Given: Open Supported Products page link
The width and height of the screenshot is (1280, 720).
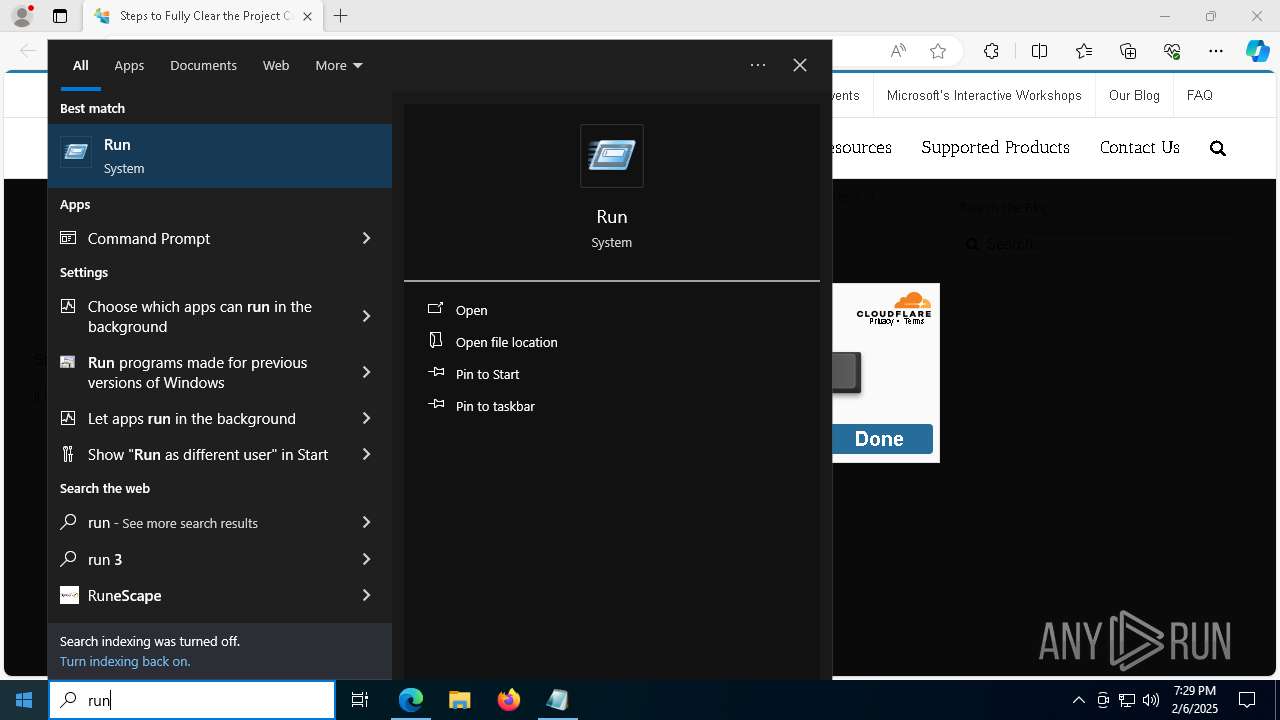Looking at the screenshot, I should coord(995,147).
